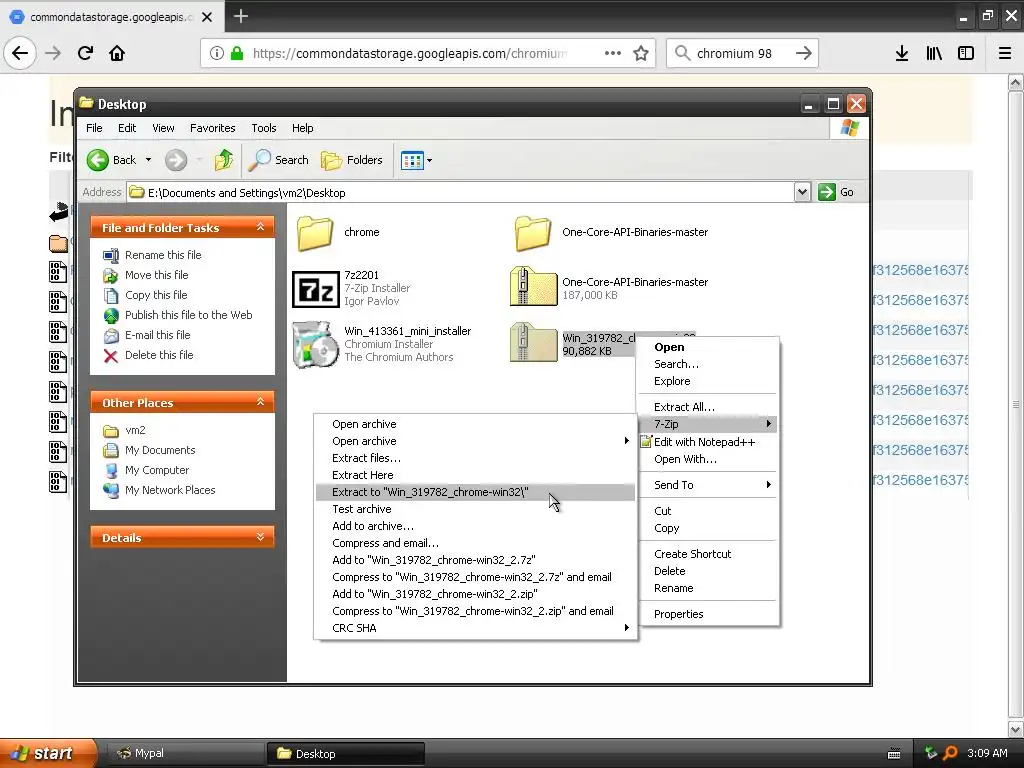Click E-mail this file link
Screen dimensions: 1024x768
[157, 335]
